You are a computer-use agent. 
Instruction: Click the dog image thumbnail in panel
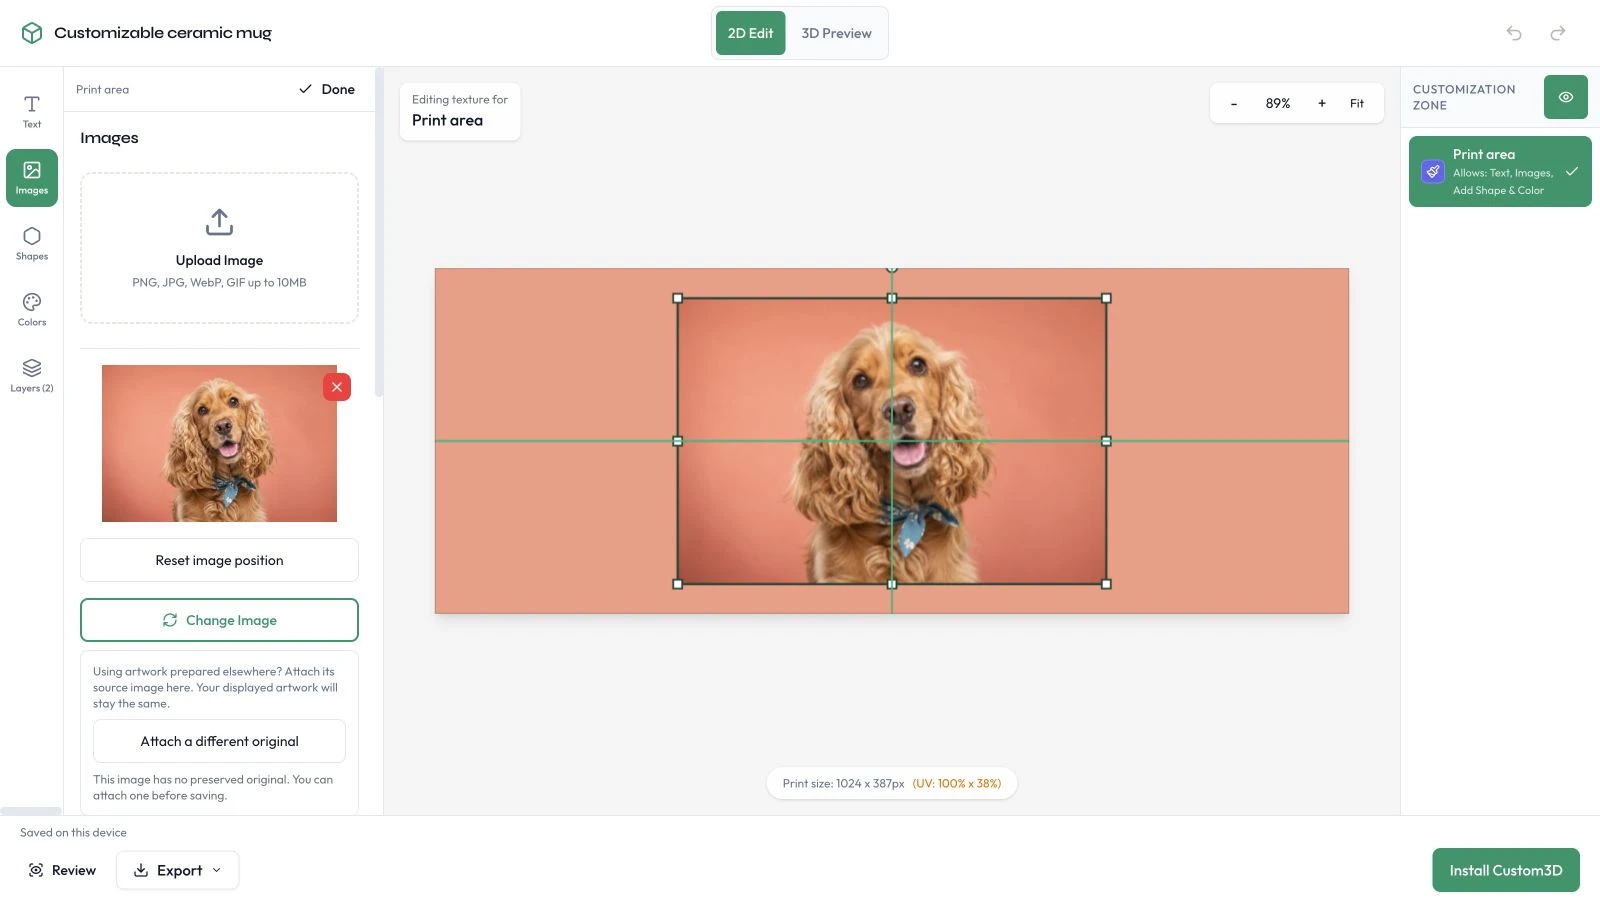coord(219,443)
